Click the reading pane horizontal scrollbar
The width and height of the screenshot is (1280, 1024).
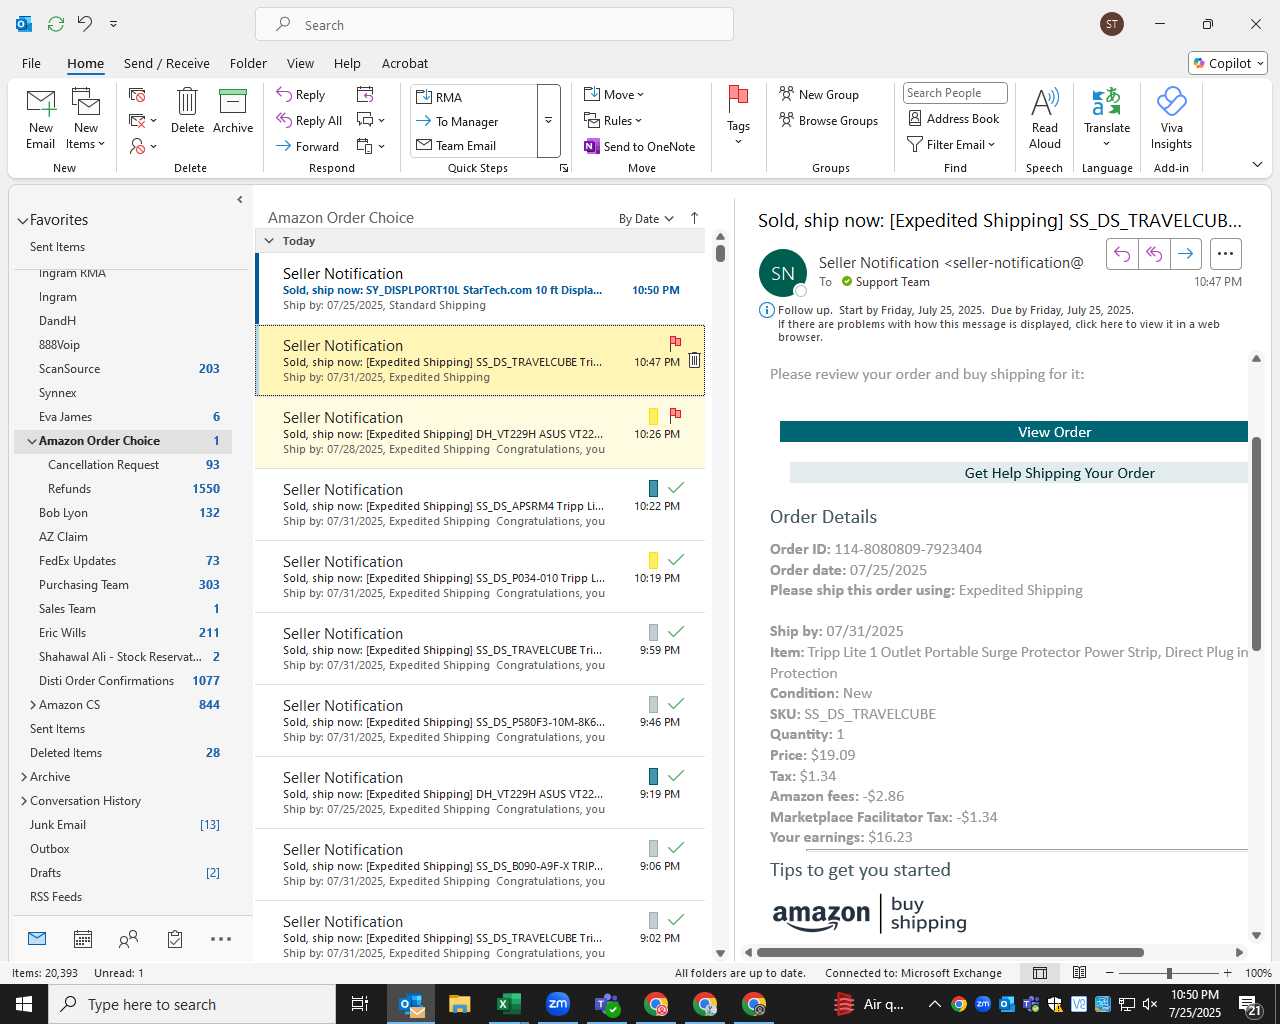[x=950, y=953]
